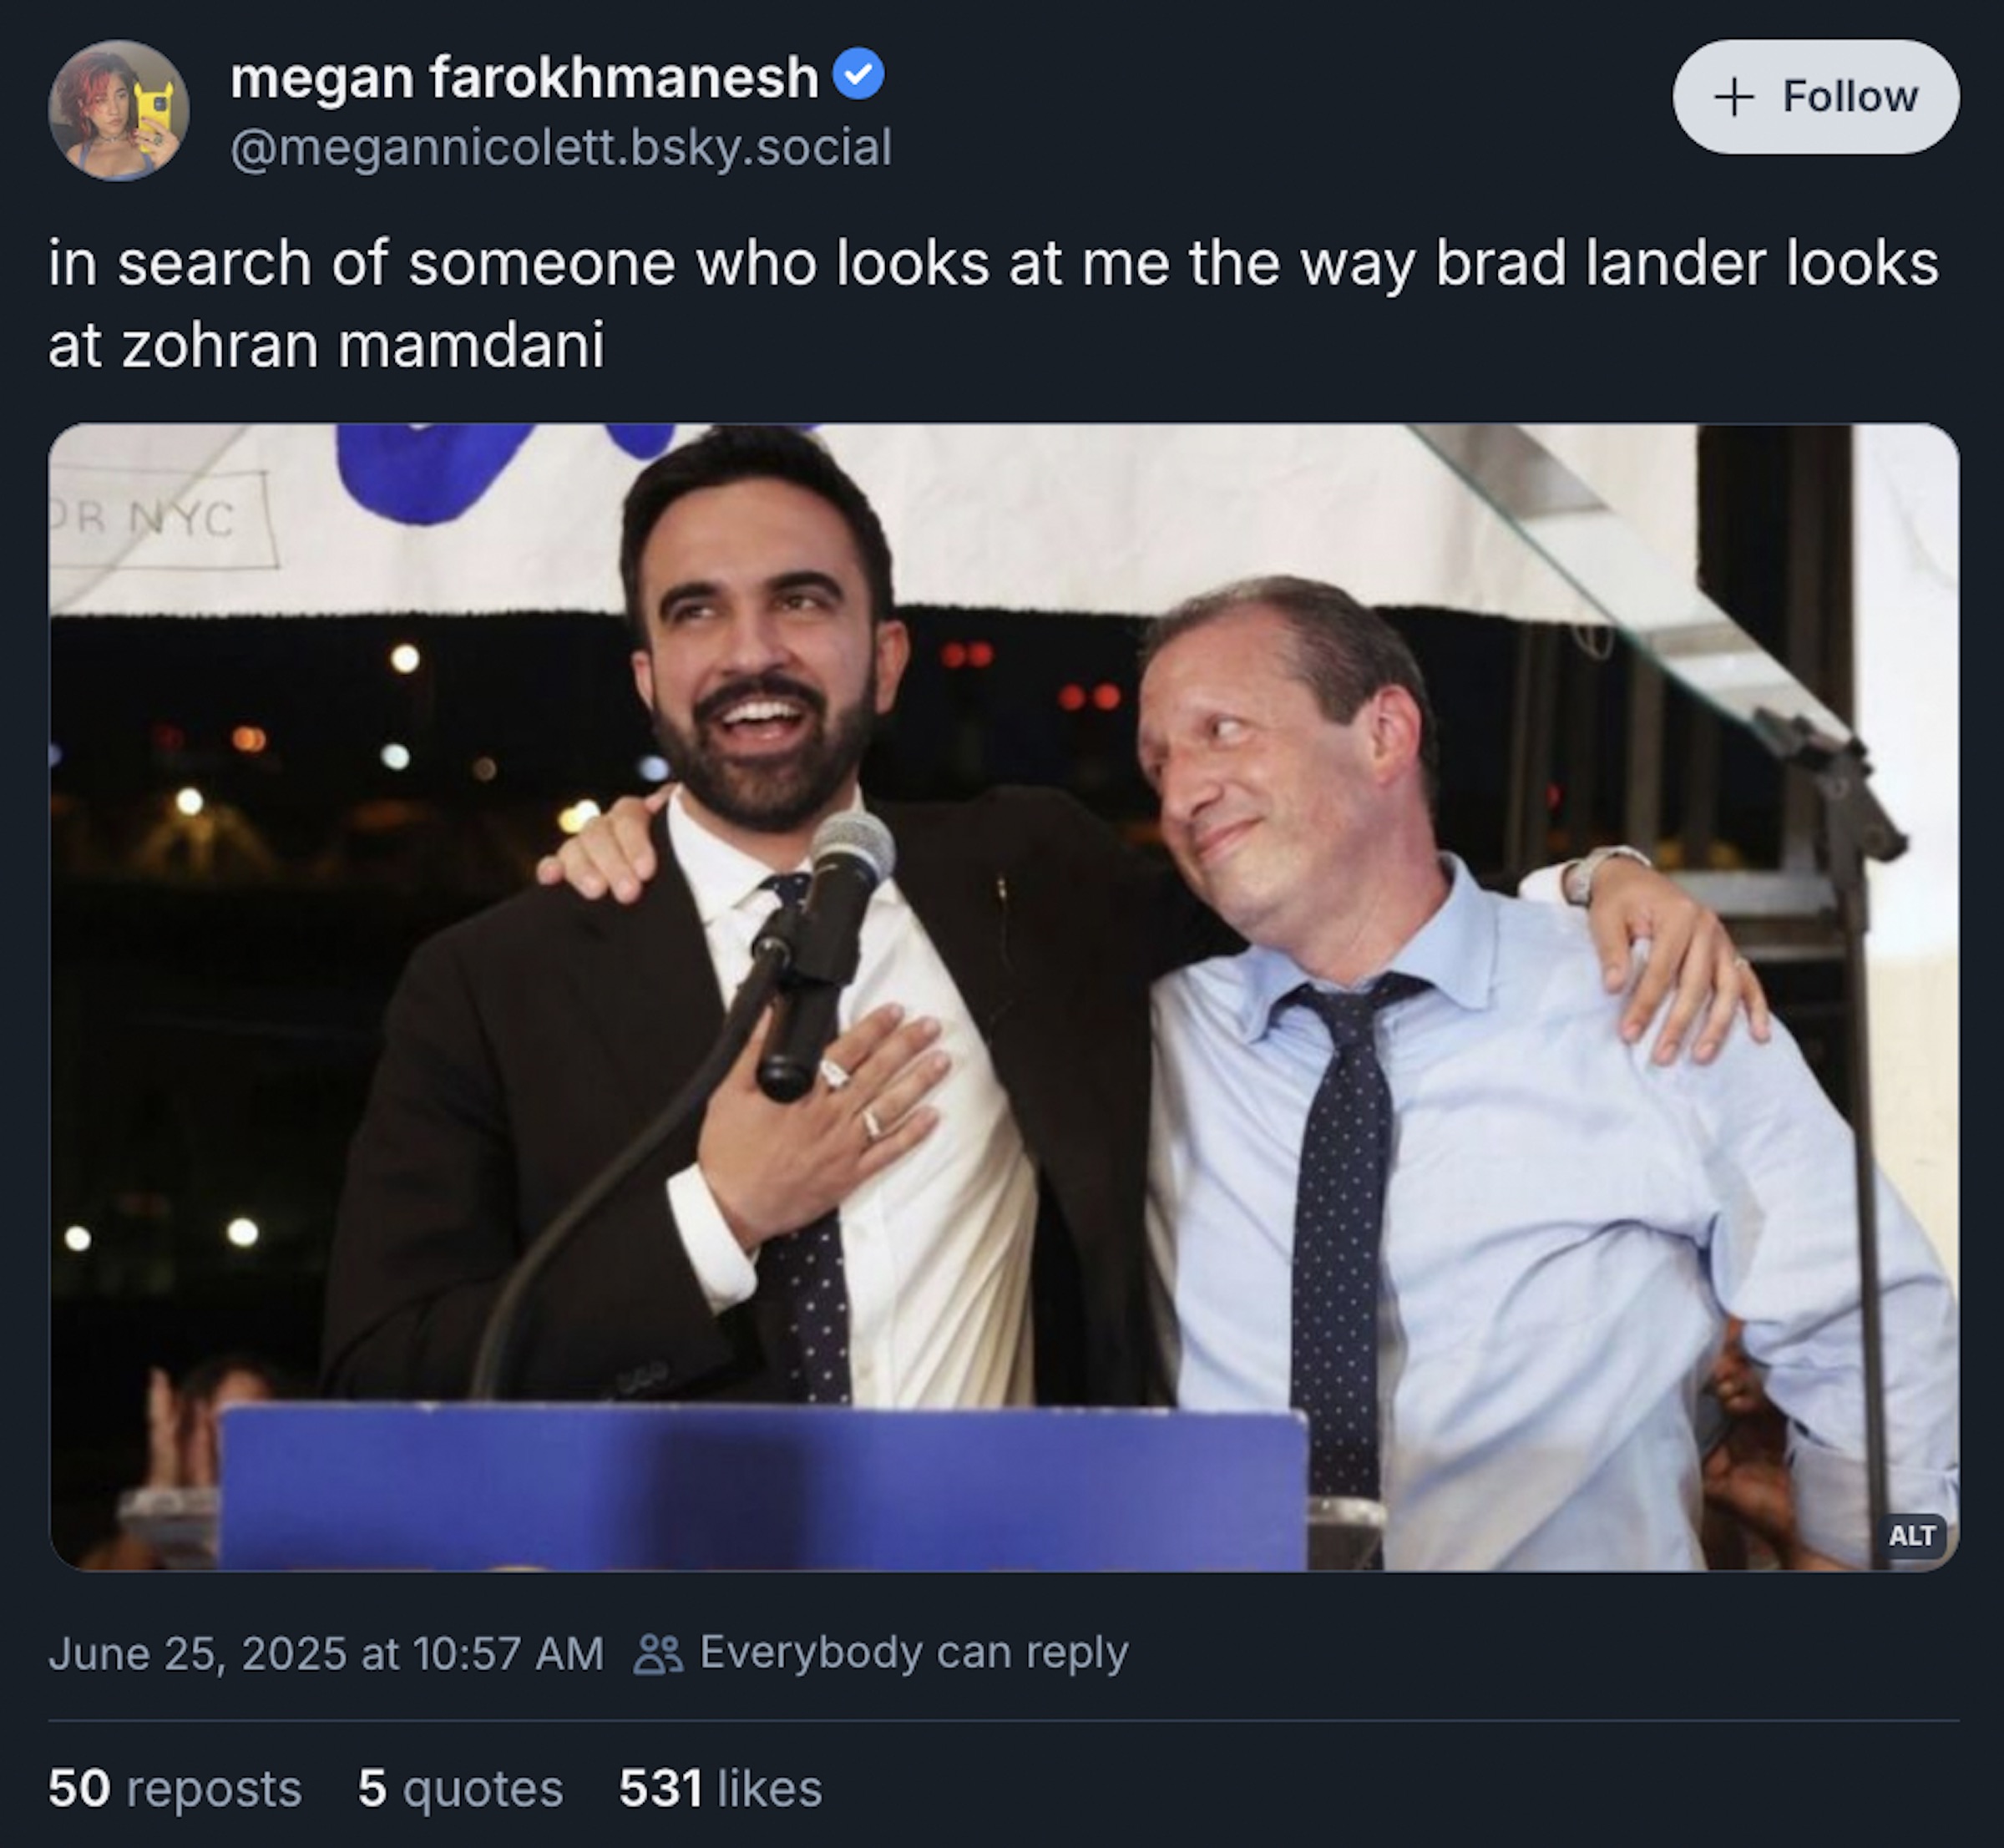Open the attached photo in the post
Viewport: 2004px width, 1848px height.
tap(1003, 996)
